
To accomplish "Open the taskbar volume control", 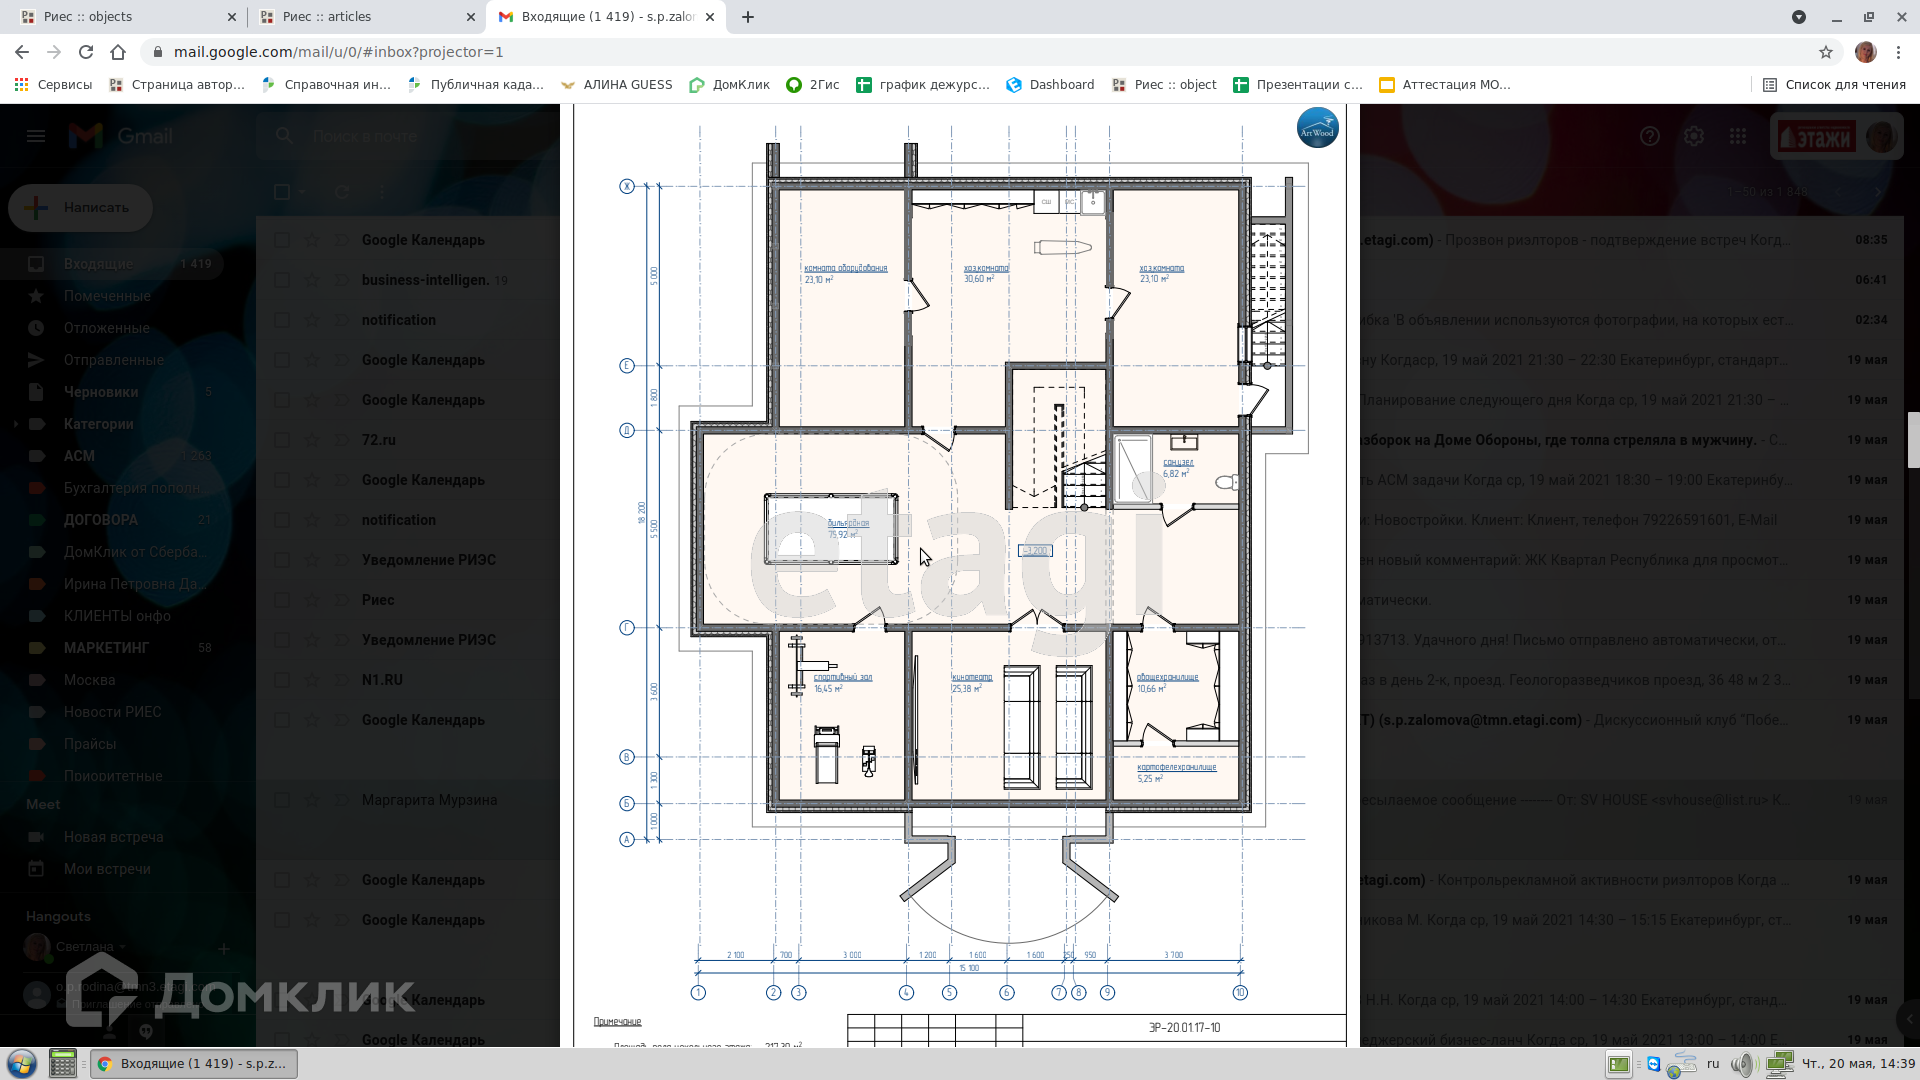I will (x=1744, y=1064).
